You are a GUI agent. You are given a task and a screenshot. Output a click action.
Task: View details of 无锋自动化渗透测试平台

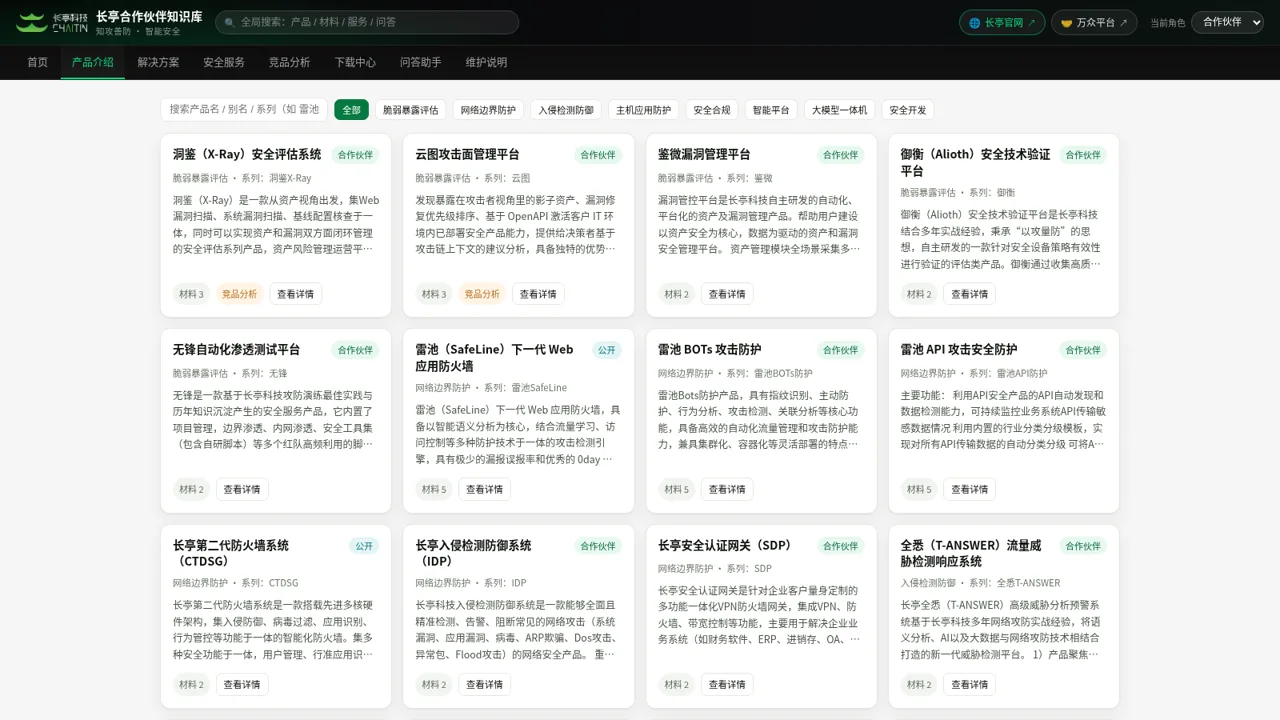[x=242, y=489]
